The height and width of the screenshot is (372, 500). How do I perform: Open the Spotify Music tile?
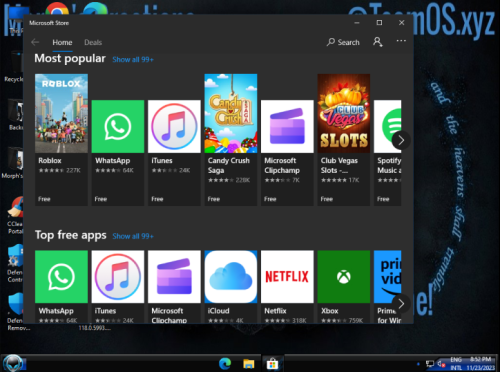tap(387, 153)
